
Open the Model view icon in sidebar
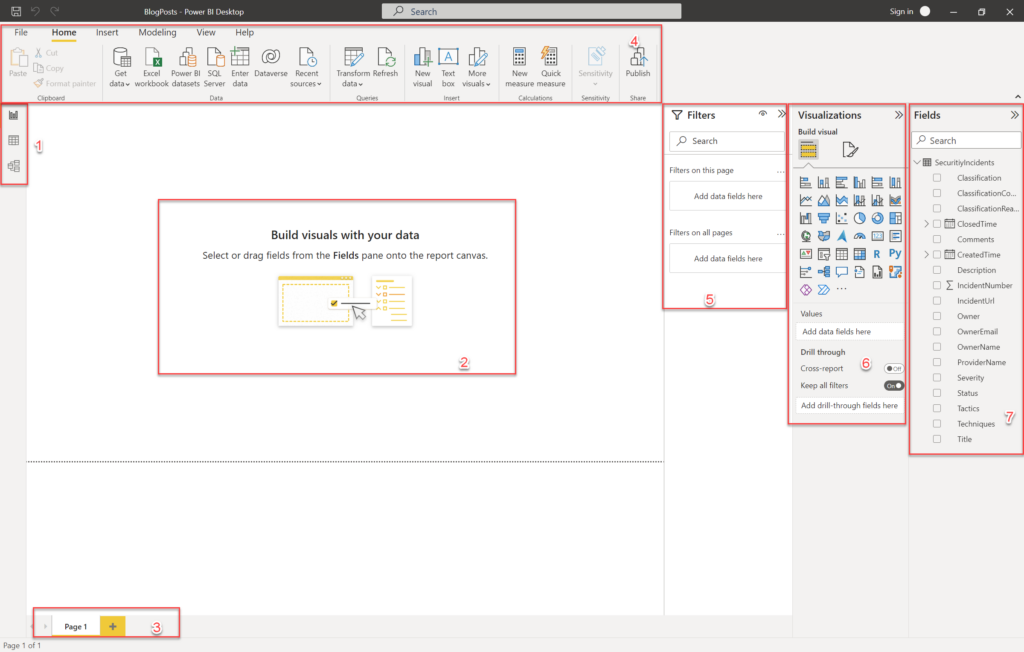13,166
